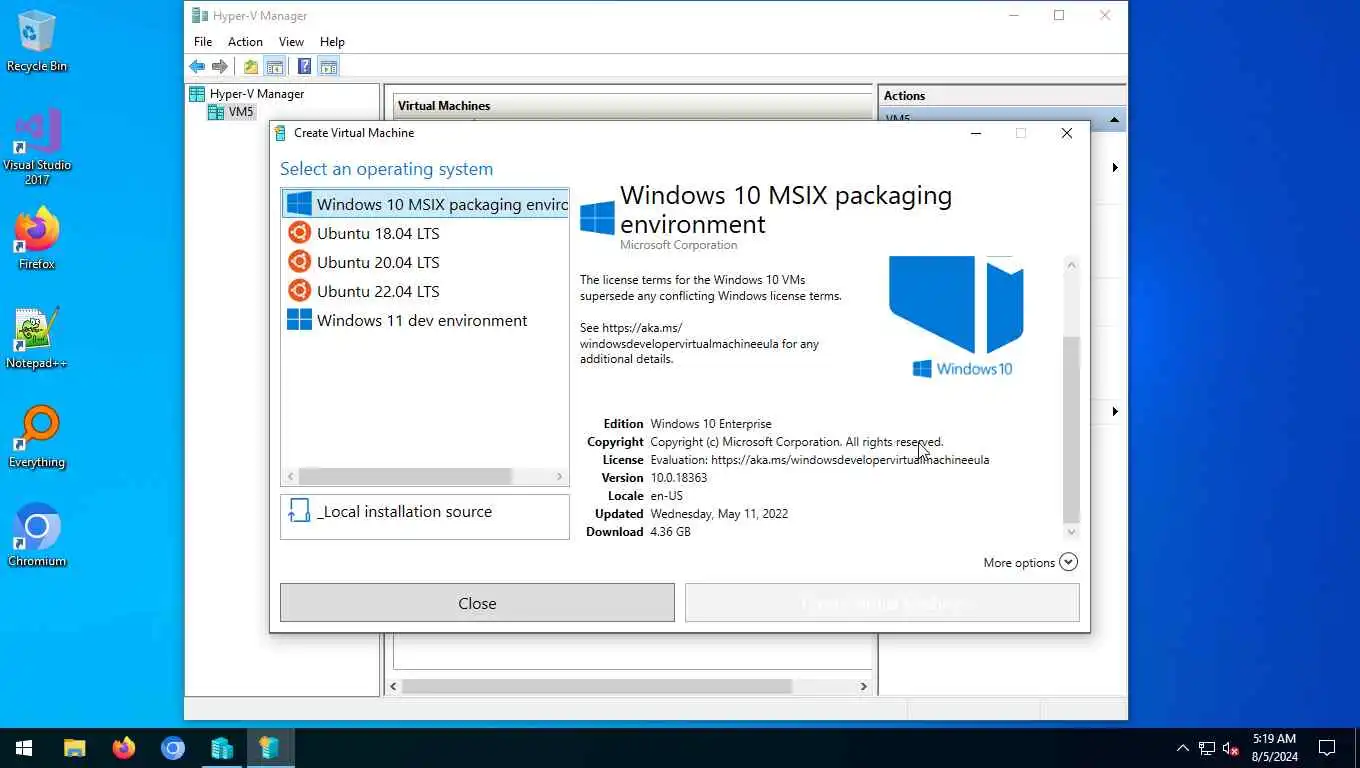Choose Ubuntu 20.04 LTS from the OS list
Screen dimensions: 1360x768
click(425, 262)
